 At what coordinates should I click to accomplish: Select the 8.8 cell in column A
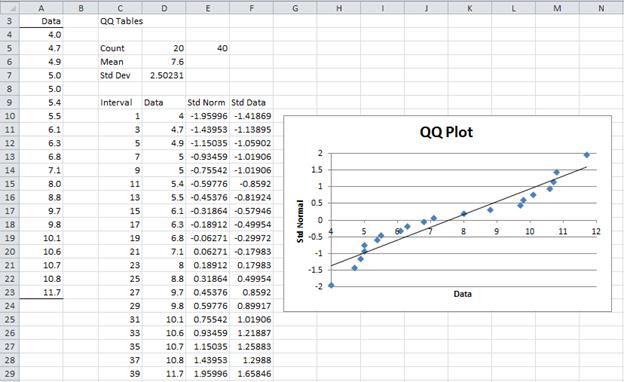pos(41,197)
